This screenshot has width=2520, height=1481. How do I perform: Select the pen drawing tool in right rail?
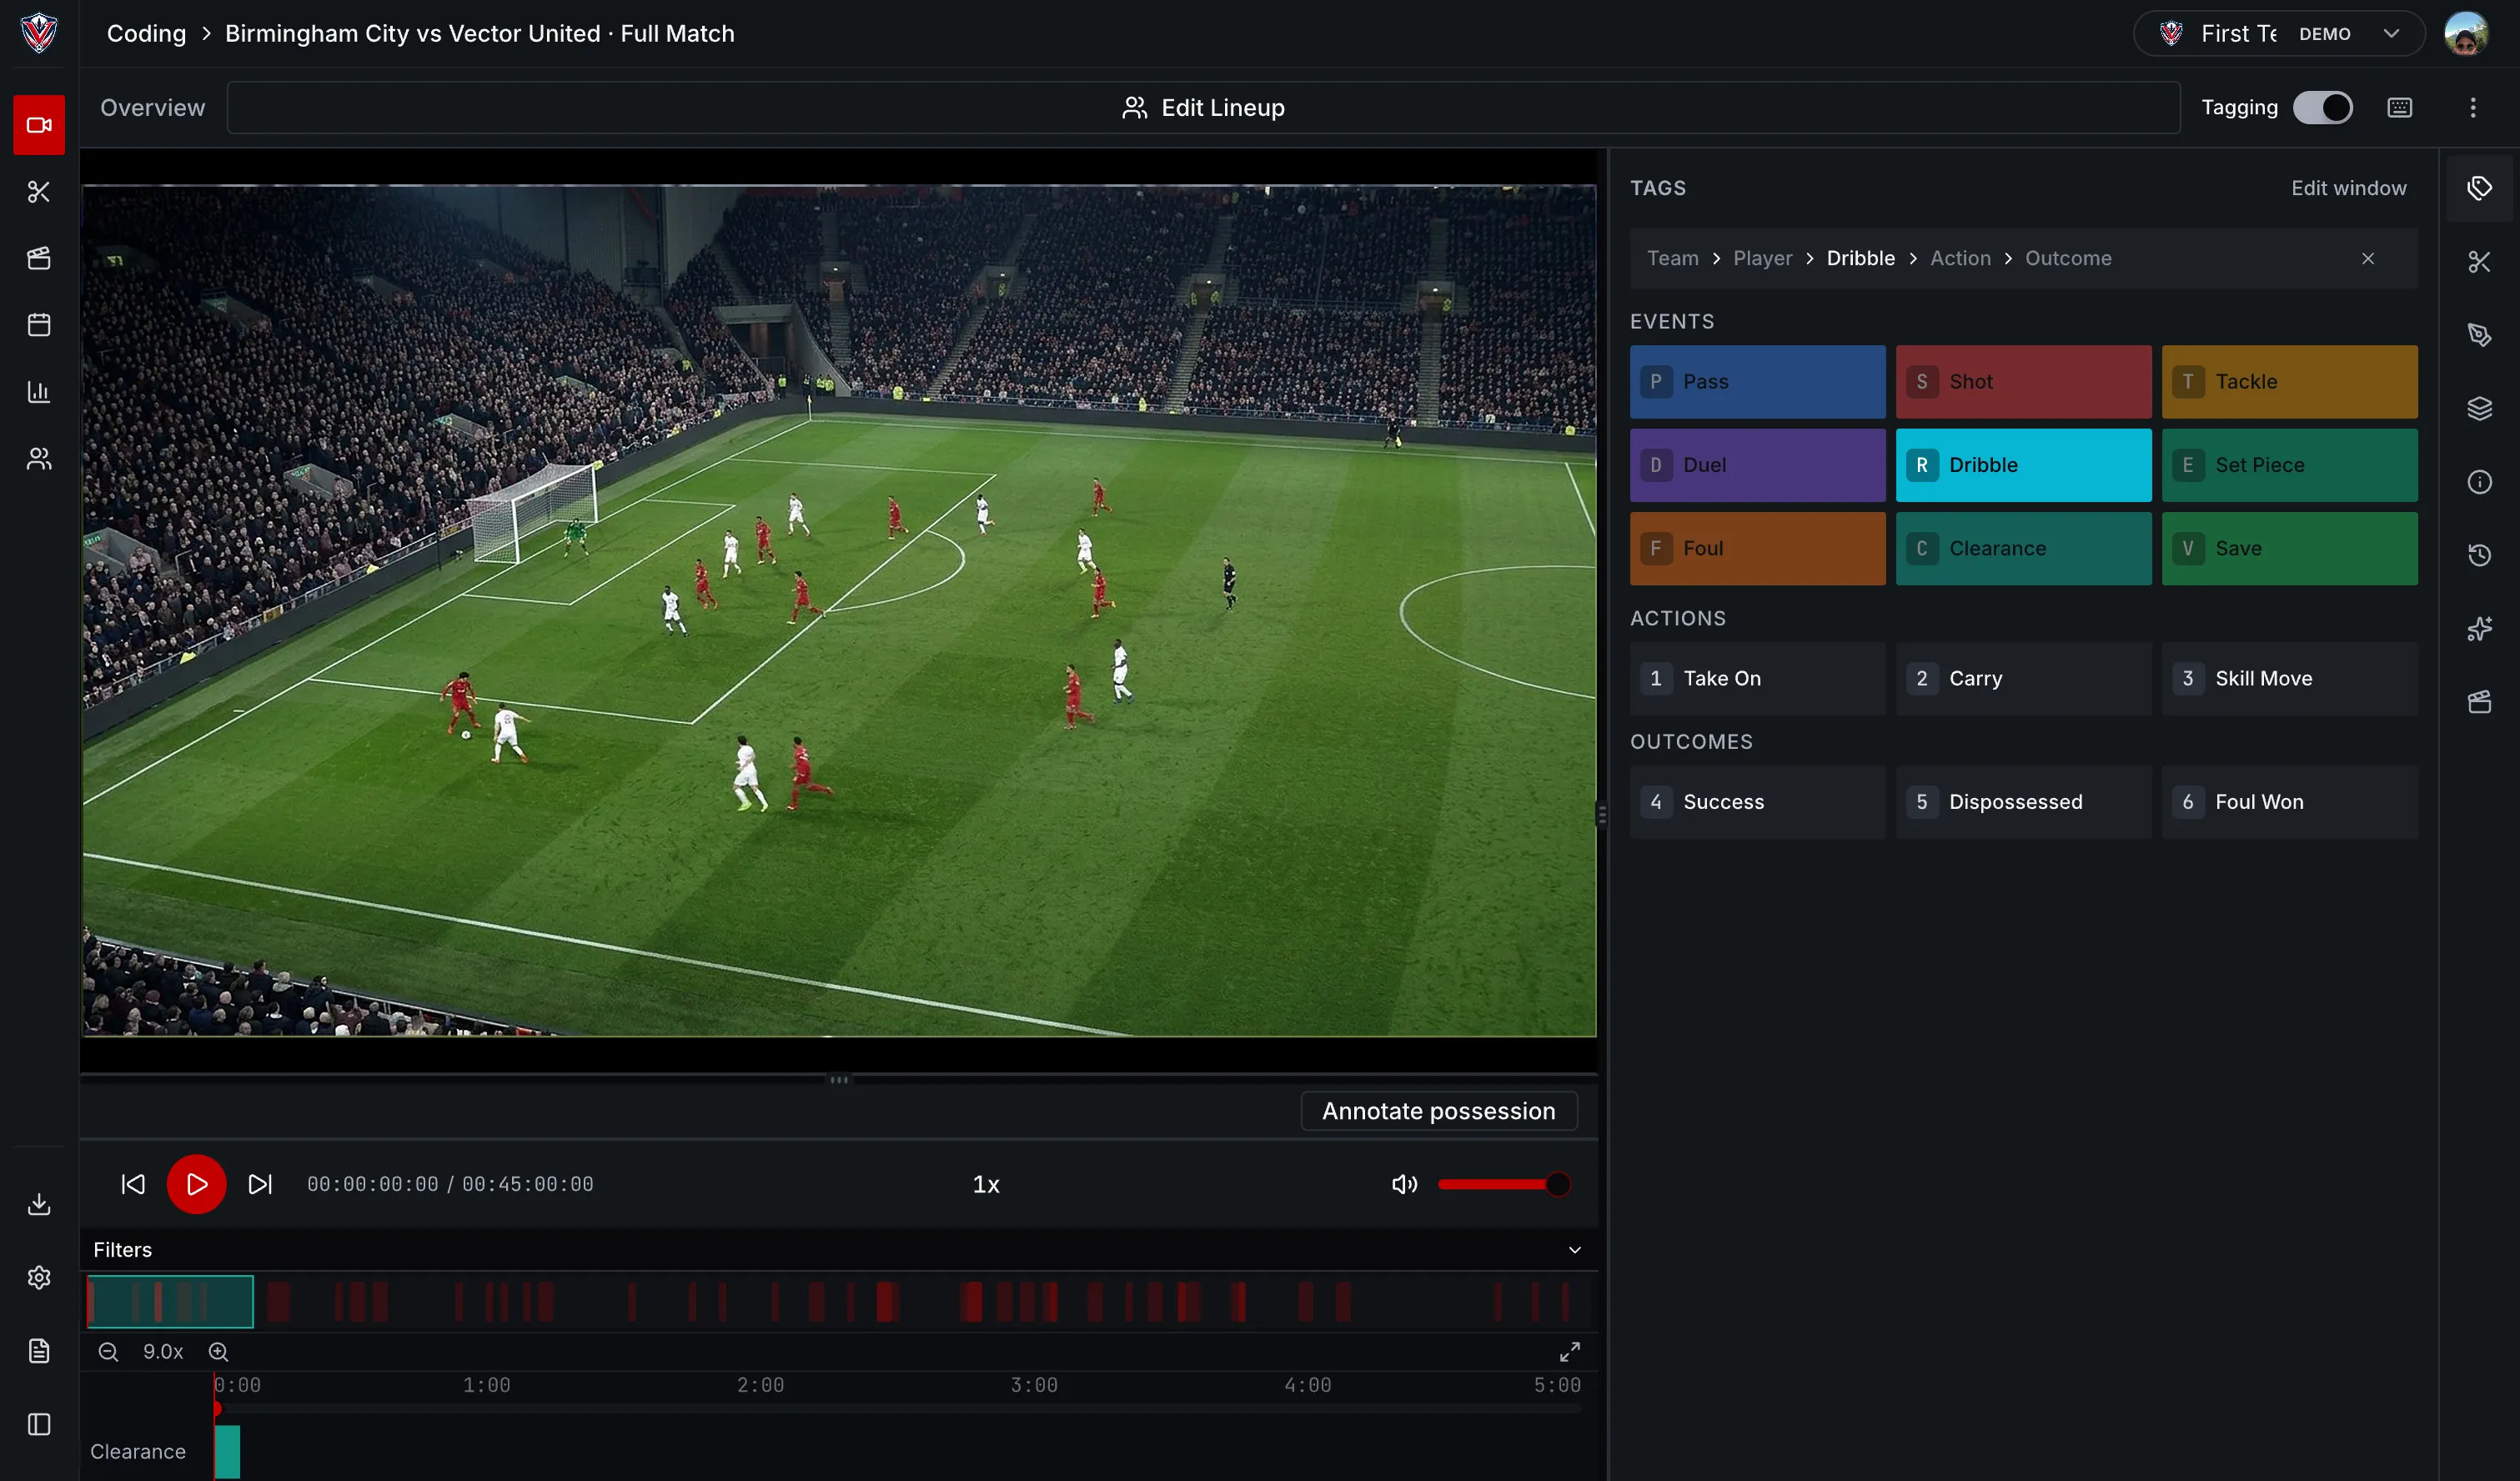point(2479,335)
